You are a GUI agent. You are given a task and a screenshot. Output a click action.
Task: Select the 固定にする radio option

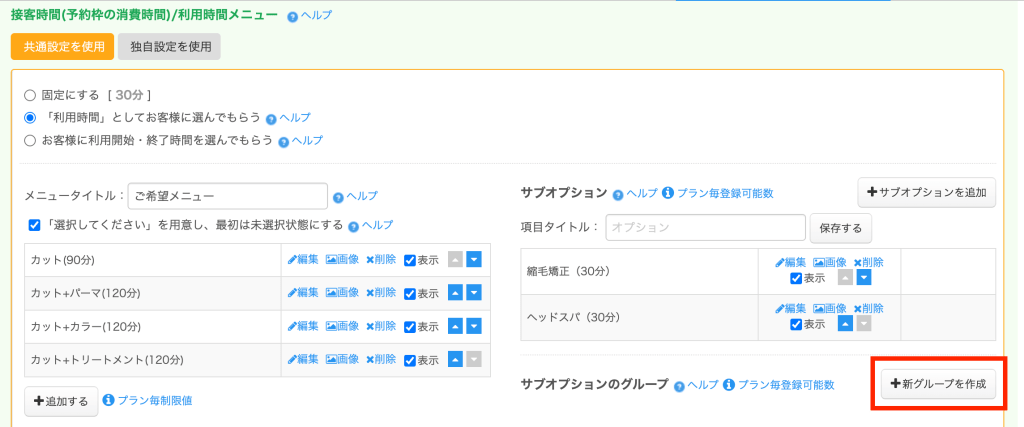(x=30, y=95)
